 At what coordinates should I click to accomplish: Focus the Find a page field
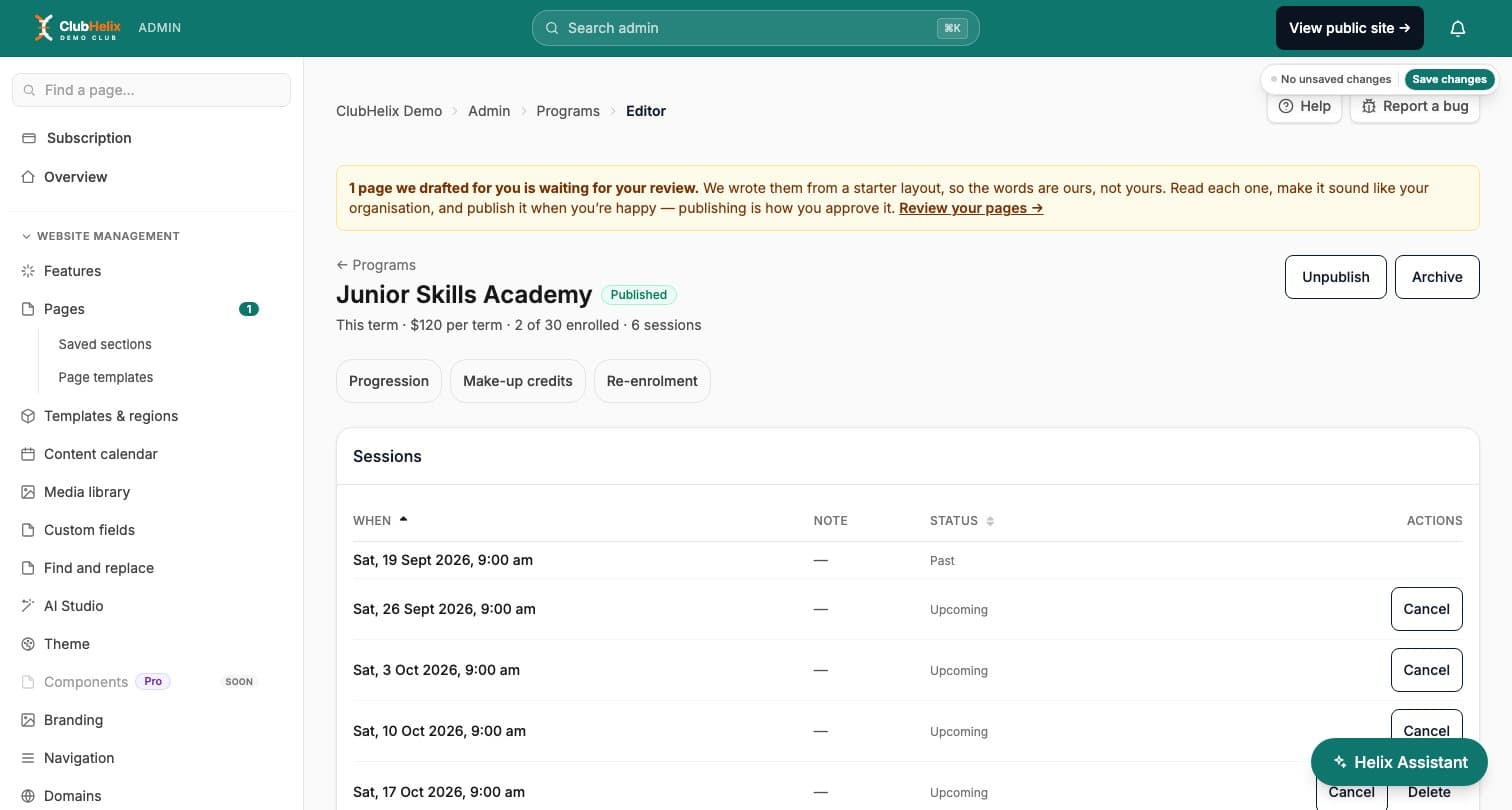pyautogui.click(x=152, y=90)
